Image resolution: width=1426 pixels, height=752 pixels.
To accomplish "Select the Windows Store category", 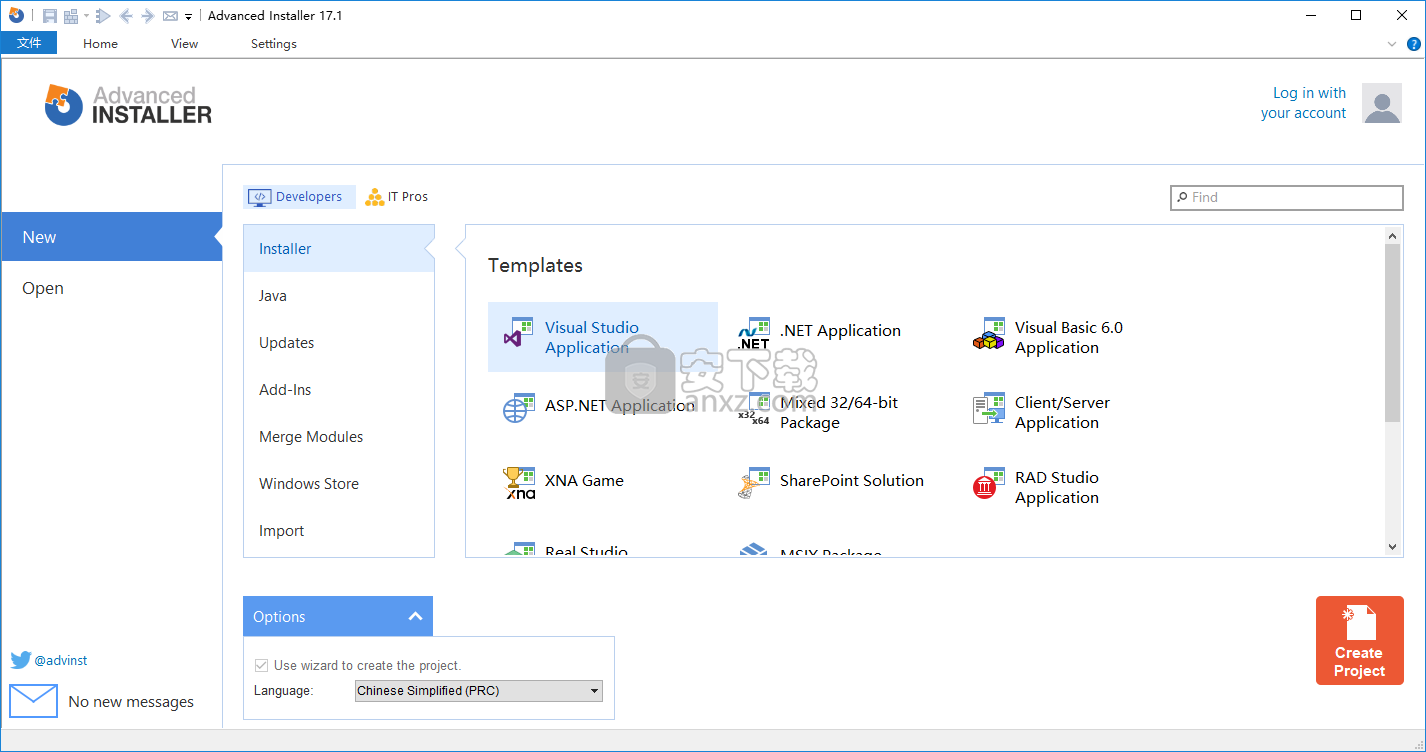I will pyautogui.click(x=338, y=483).
